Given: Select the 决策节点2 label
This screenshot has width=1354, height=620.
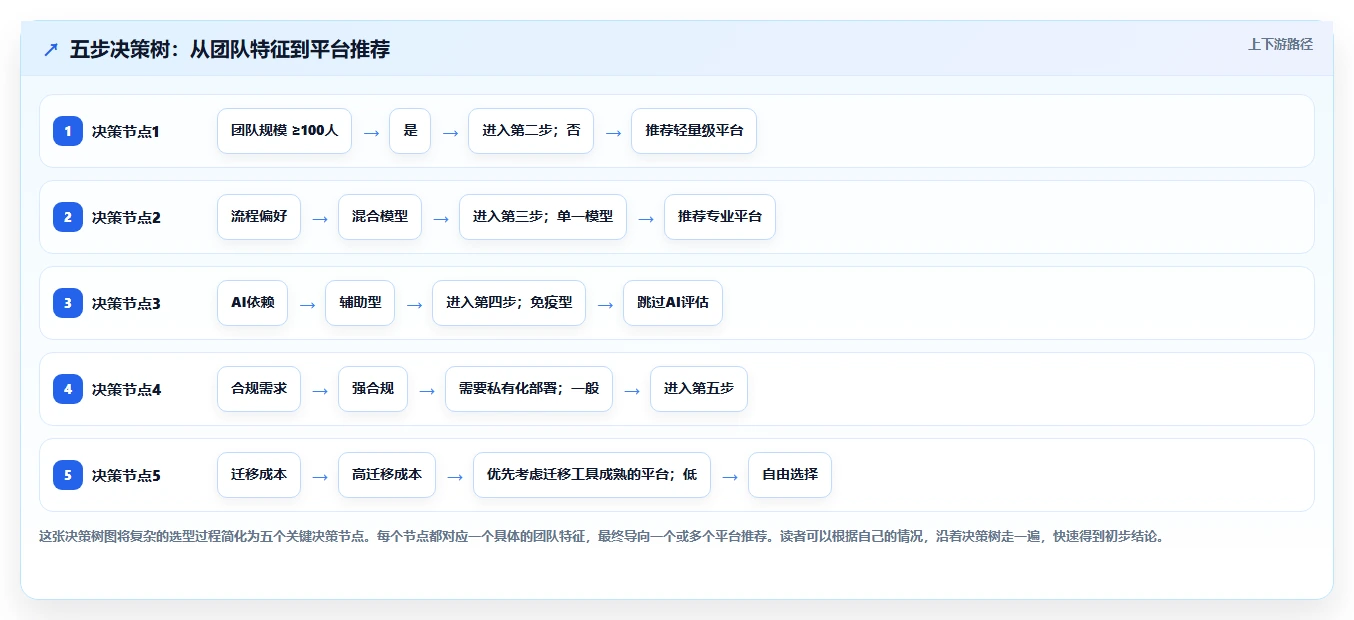Looking at the screenshot, I should (126, 217).
